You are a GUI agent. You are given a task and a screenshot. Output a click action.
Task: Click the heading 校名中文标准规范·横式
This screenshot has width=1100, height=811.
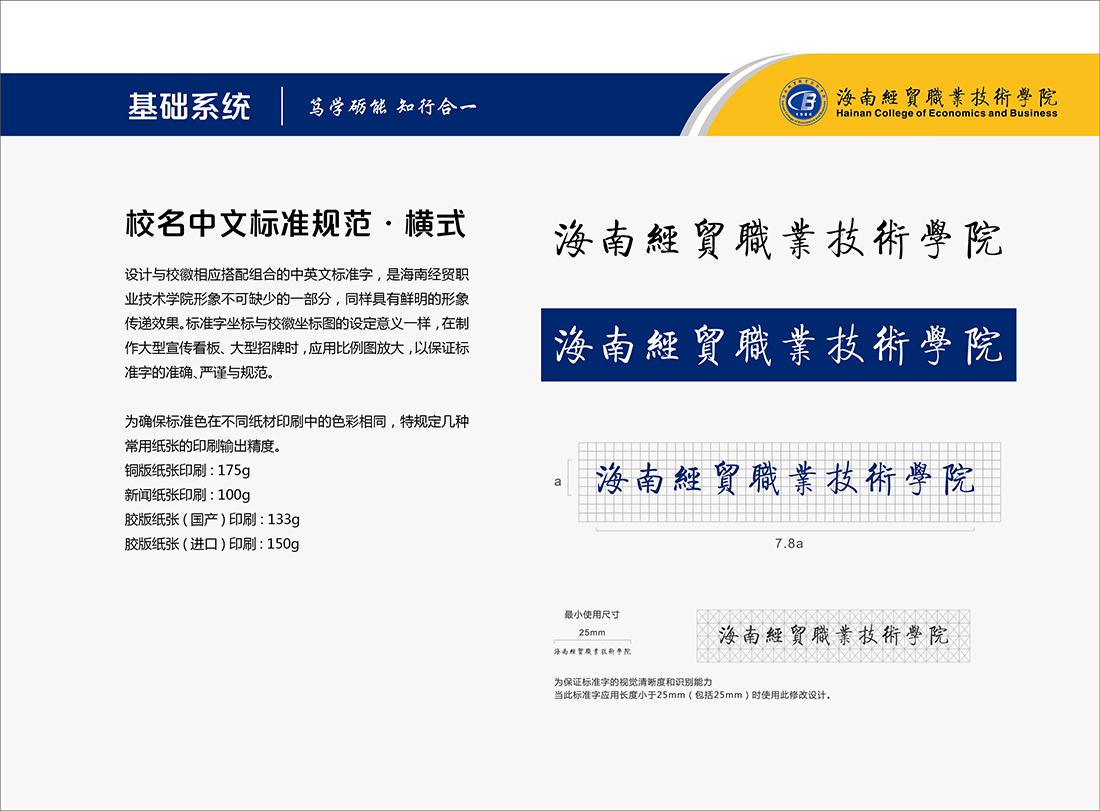tap(295, 223)
